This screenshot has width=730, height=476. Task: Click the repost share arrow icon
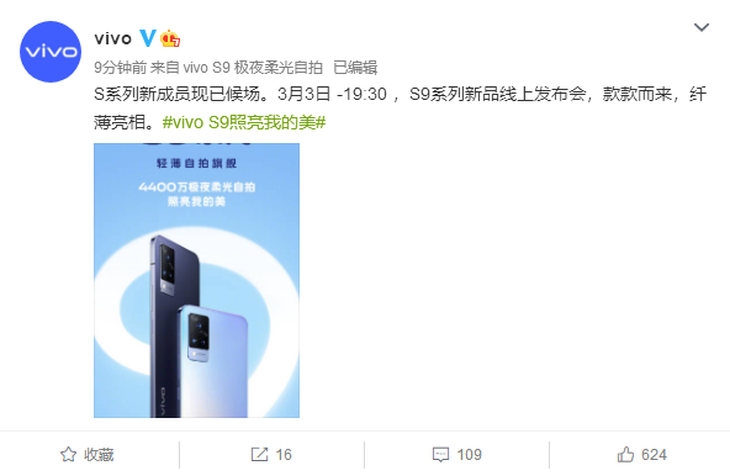click(x=259, y=454)
